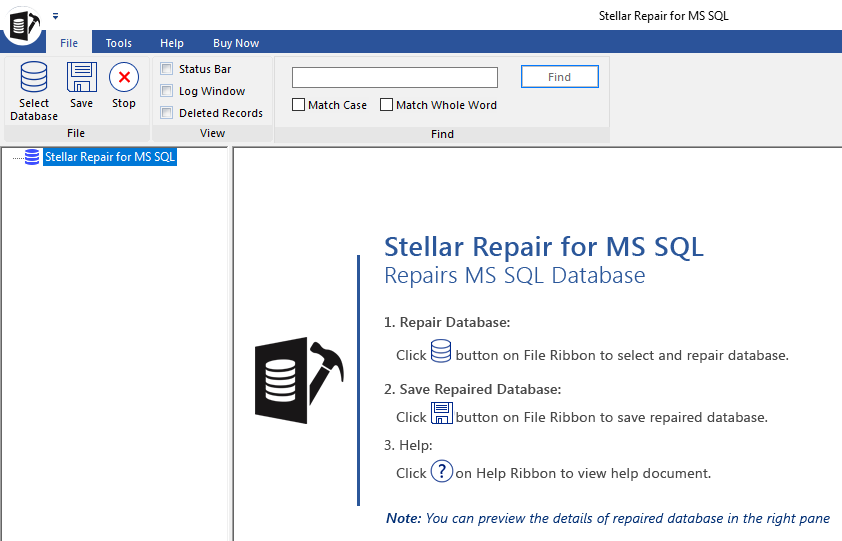Select the Stellar Repair for MS SQL tree node
This screenshot has height=541, width=842.
(110, 157)
